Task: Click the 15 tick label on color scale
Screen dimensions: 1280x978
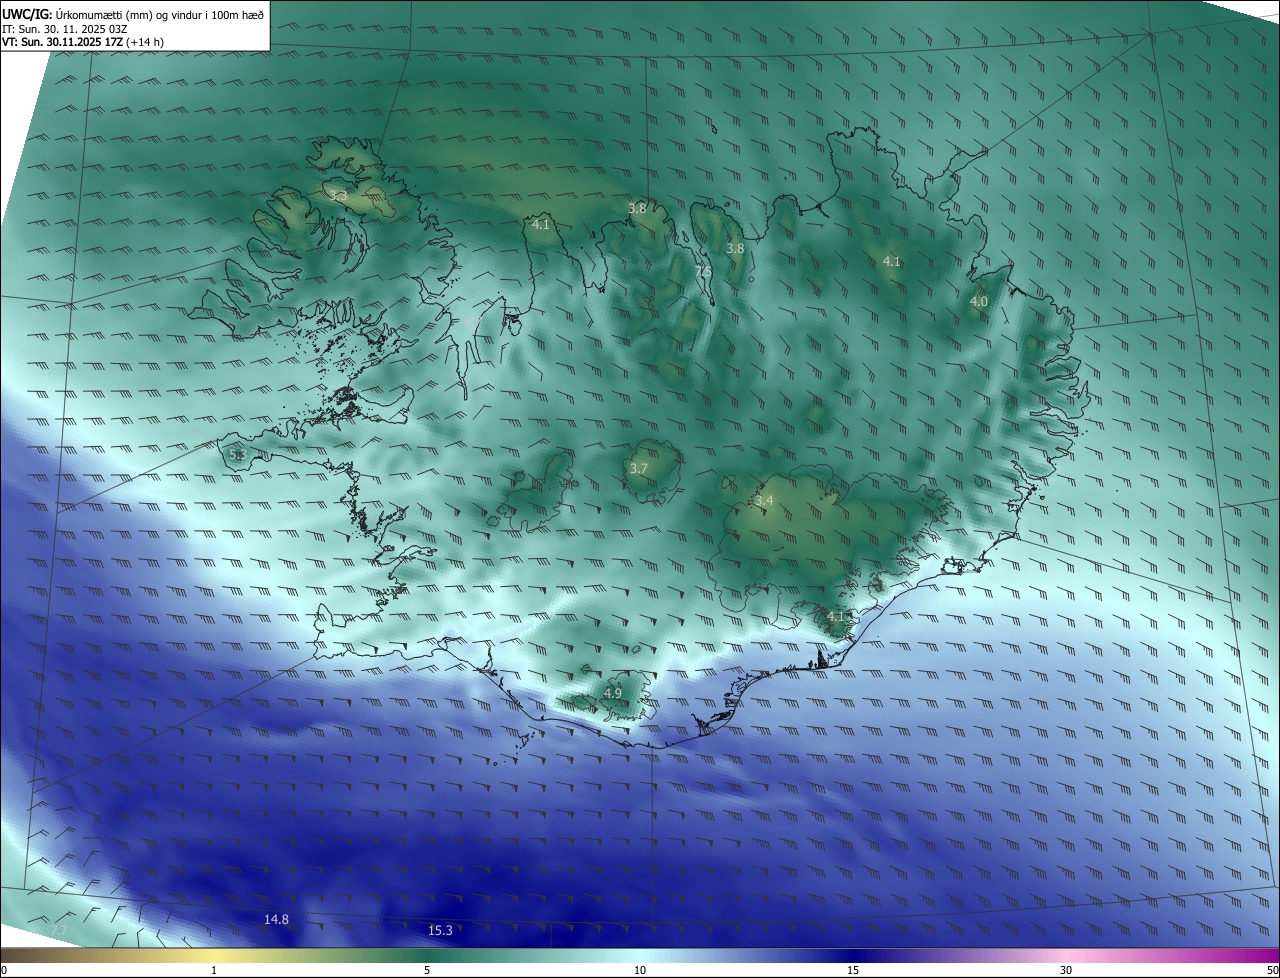Action: pyautogui.click(x=853, y=970)
